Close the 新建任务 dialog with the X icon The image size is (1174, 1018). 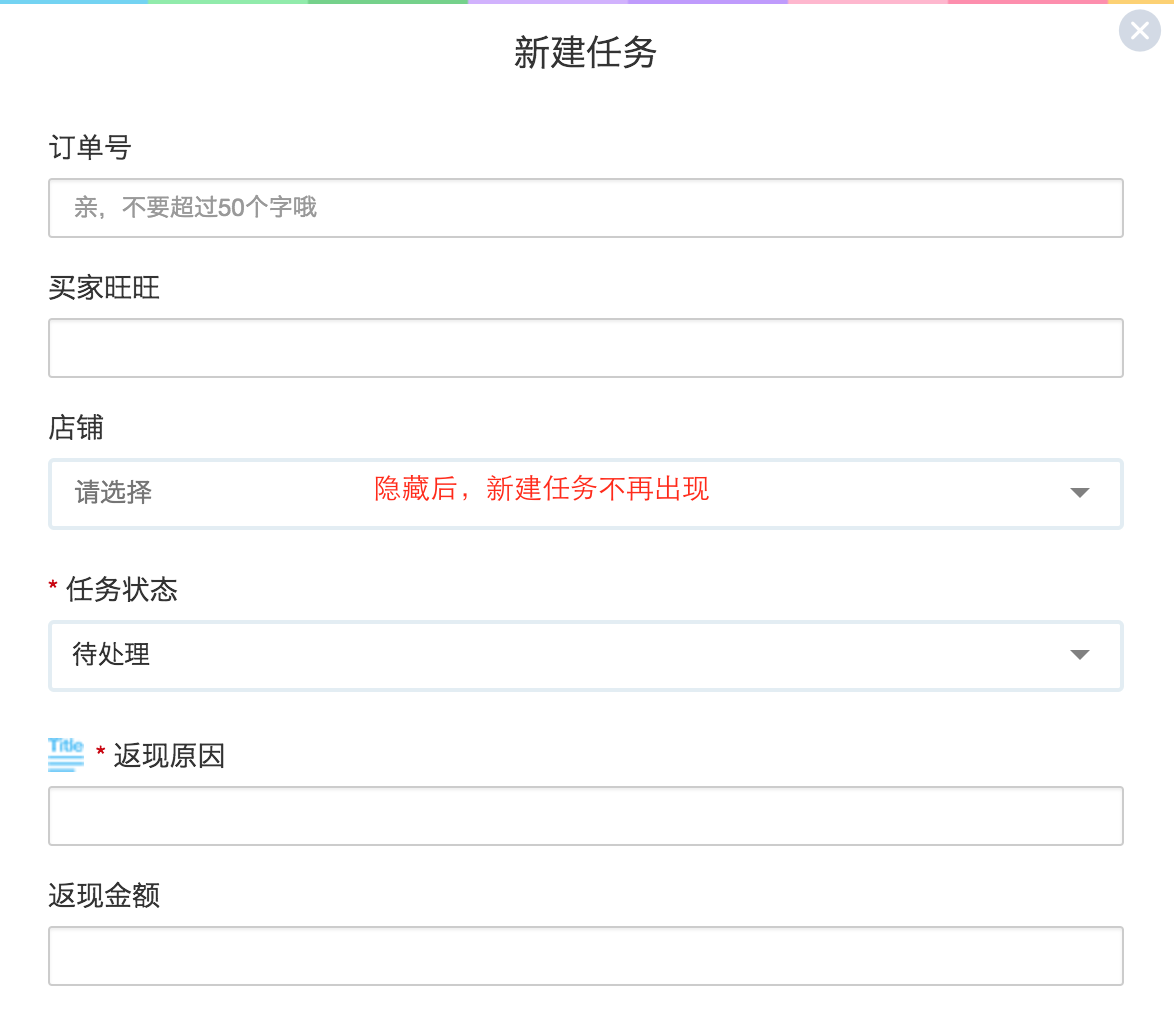pos(1139,31)
